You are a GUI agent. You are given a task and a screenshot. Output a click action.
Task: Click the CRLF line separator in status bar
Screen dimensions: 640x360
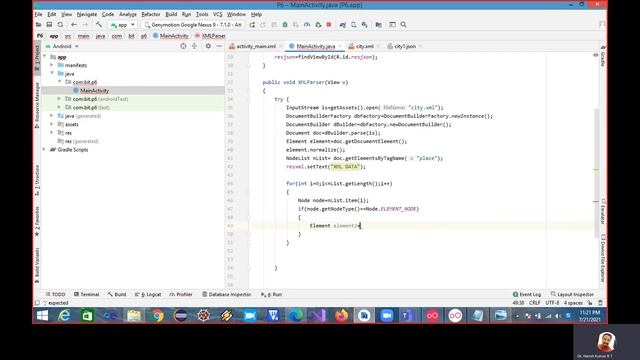pos(535,303)
